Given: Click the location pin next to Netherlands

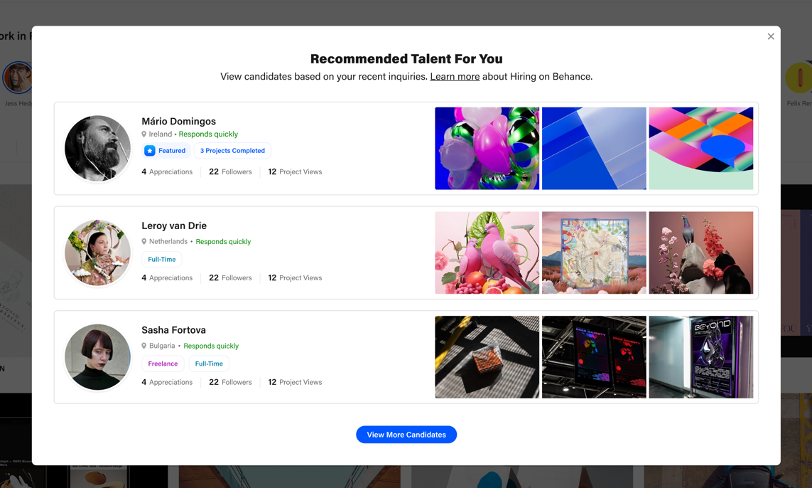Looking at the screenshot, I should pyautogui.click(x=144, y=241).
